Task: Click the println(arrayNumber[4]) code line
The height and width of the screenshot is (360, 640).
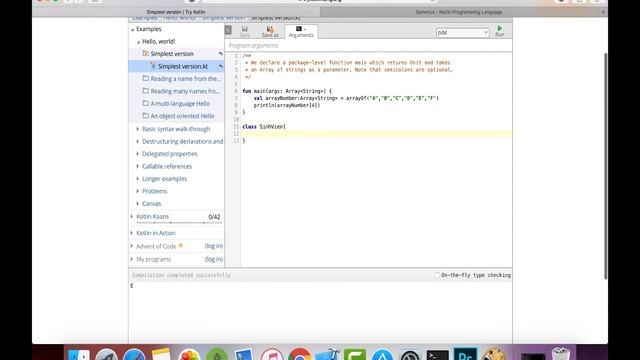Action: point(287,105)
